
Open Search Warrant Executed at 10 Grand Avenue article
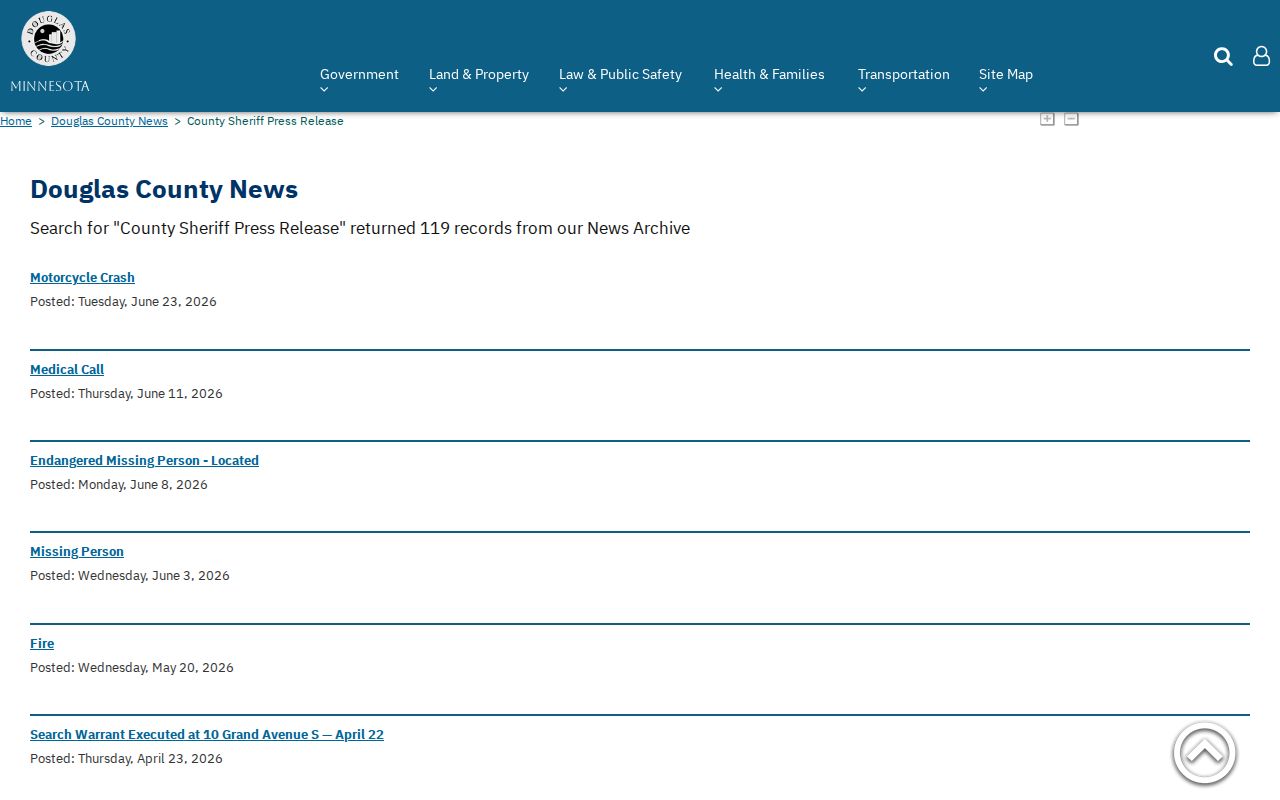tap(207, 735)
